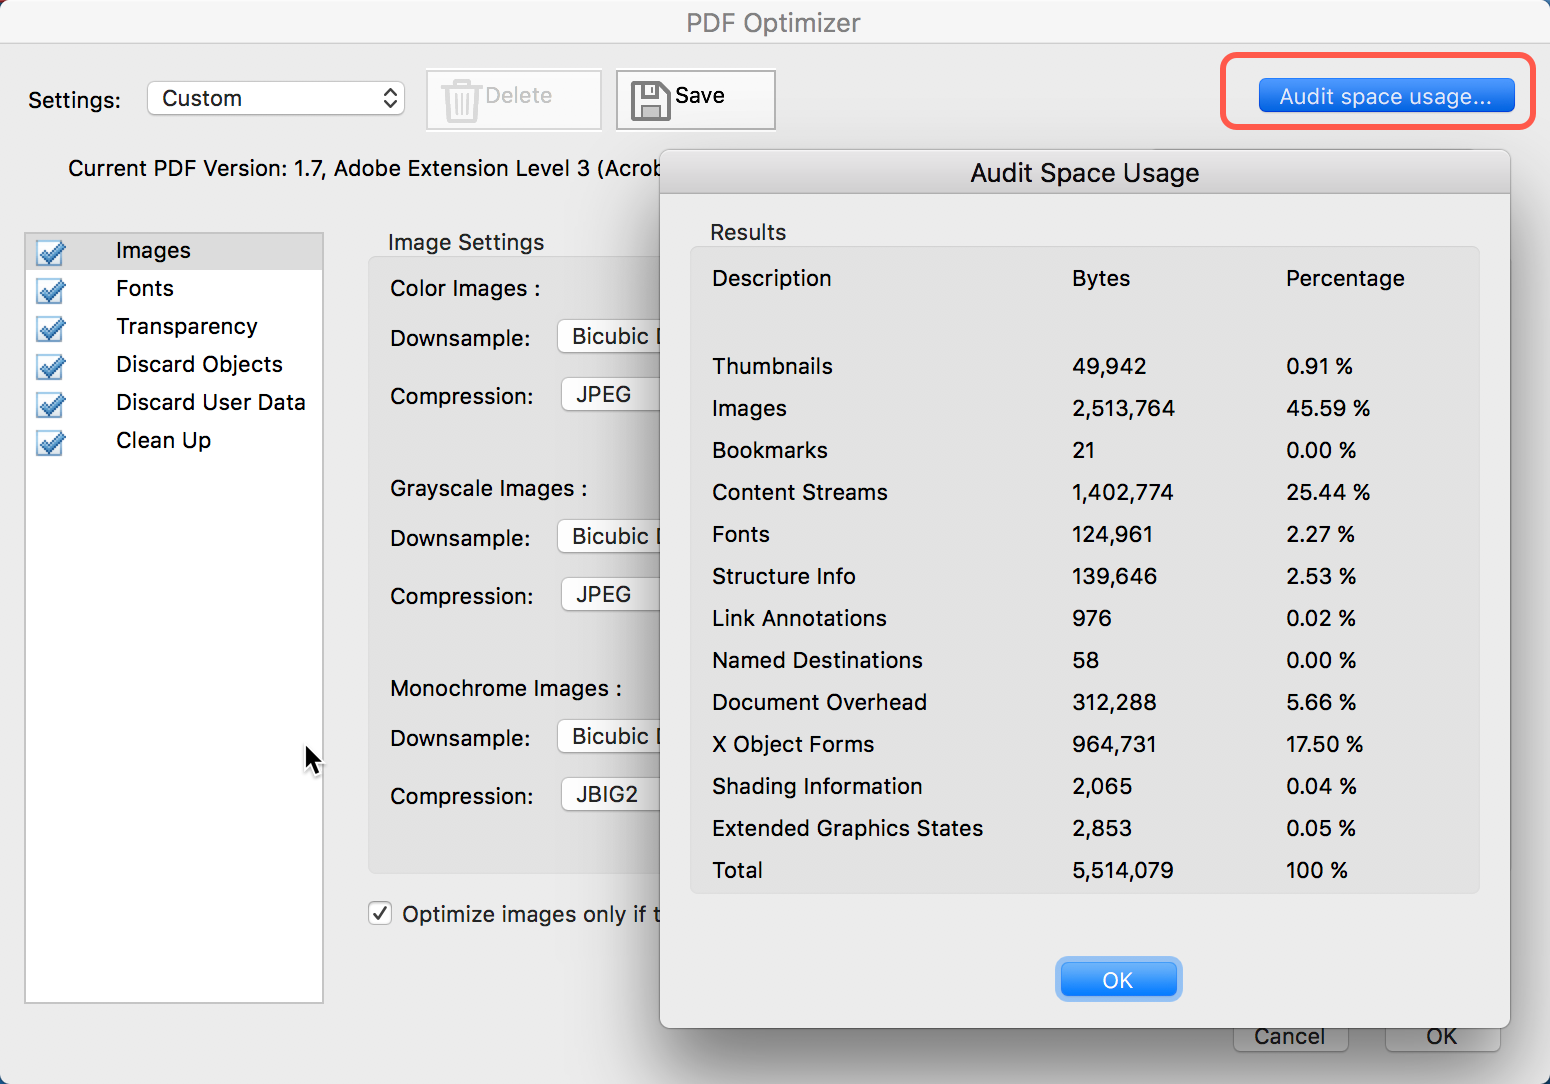Image resolution: width=1550 pixels, height=1084 pixels.
Task: Toggle the Clean Up checkbox
Action: coord(51,442)
